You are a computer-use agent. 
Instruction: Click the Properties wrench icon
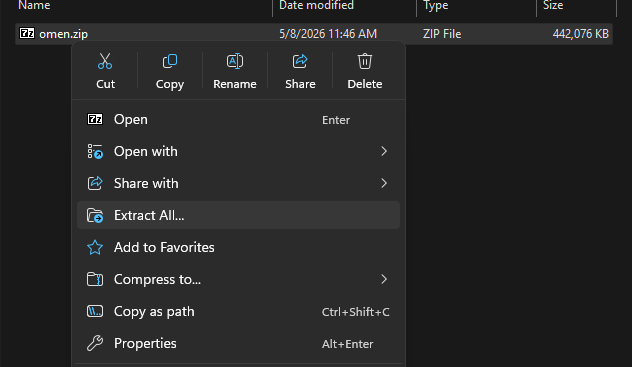point(95,343)
